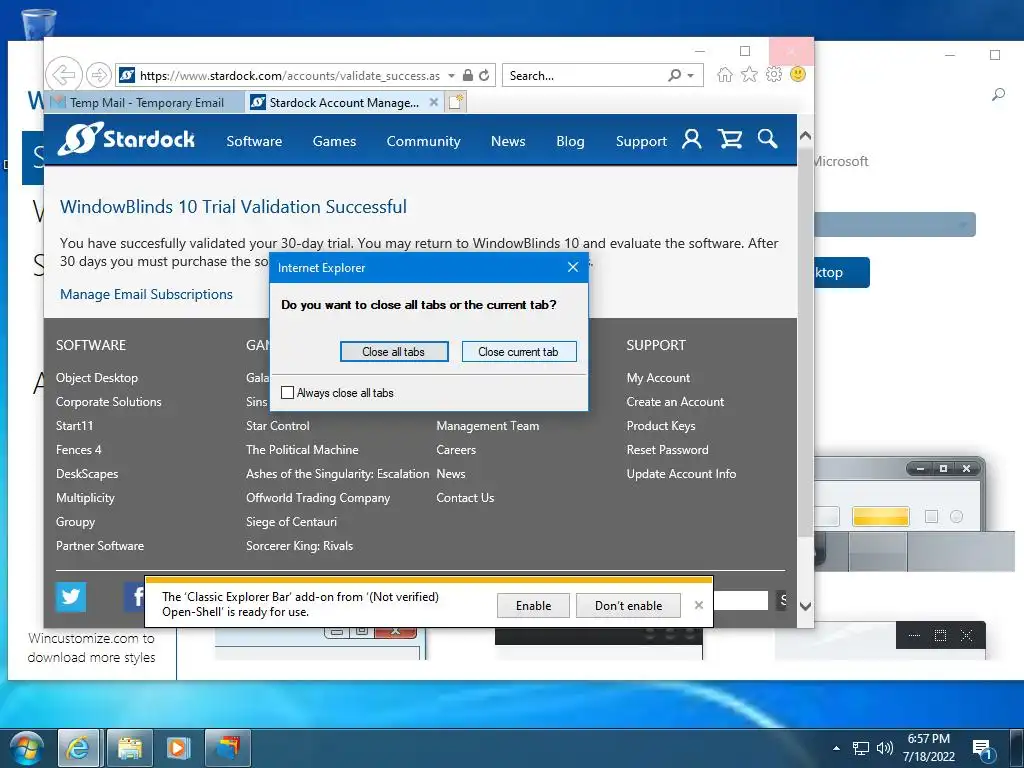The height and width of the screenshot is (768, 1024).
Task: Click the IE forward arrow button
Action: 99,76
